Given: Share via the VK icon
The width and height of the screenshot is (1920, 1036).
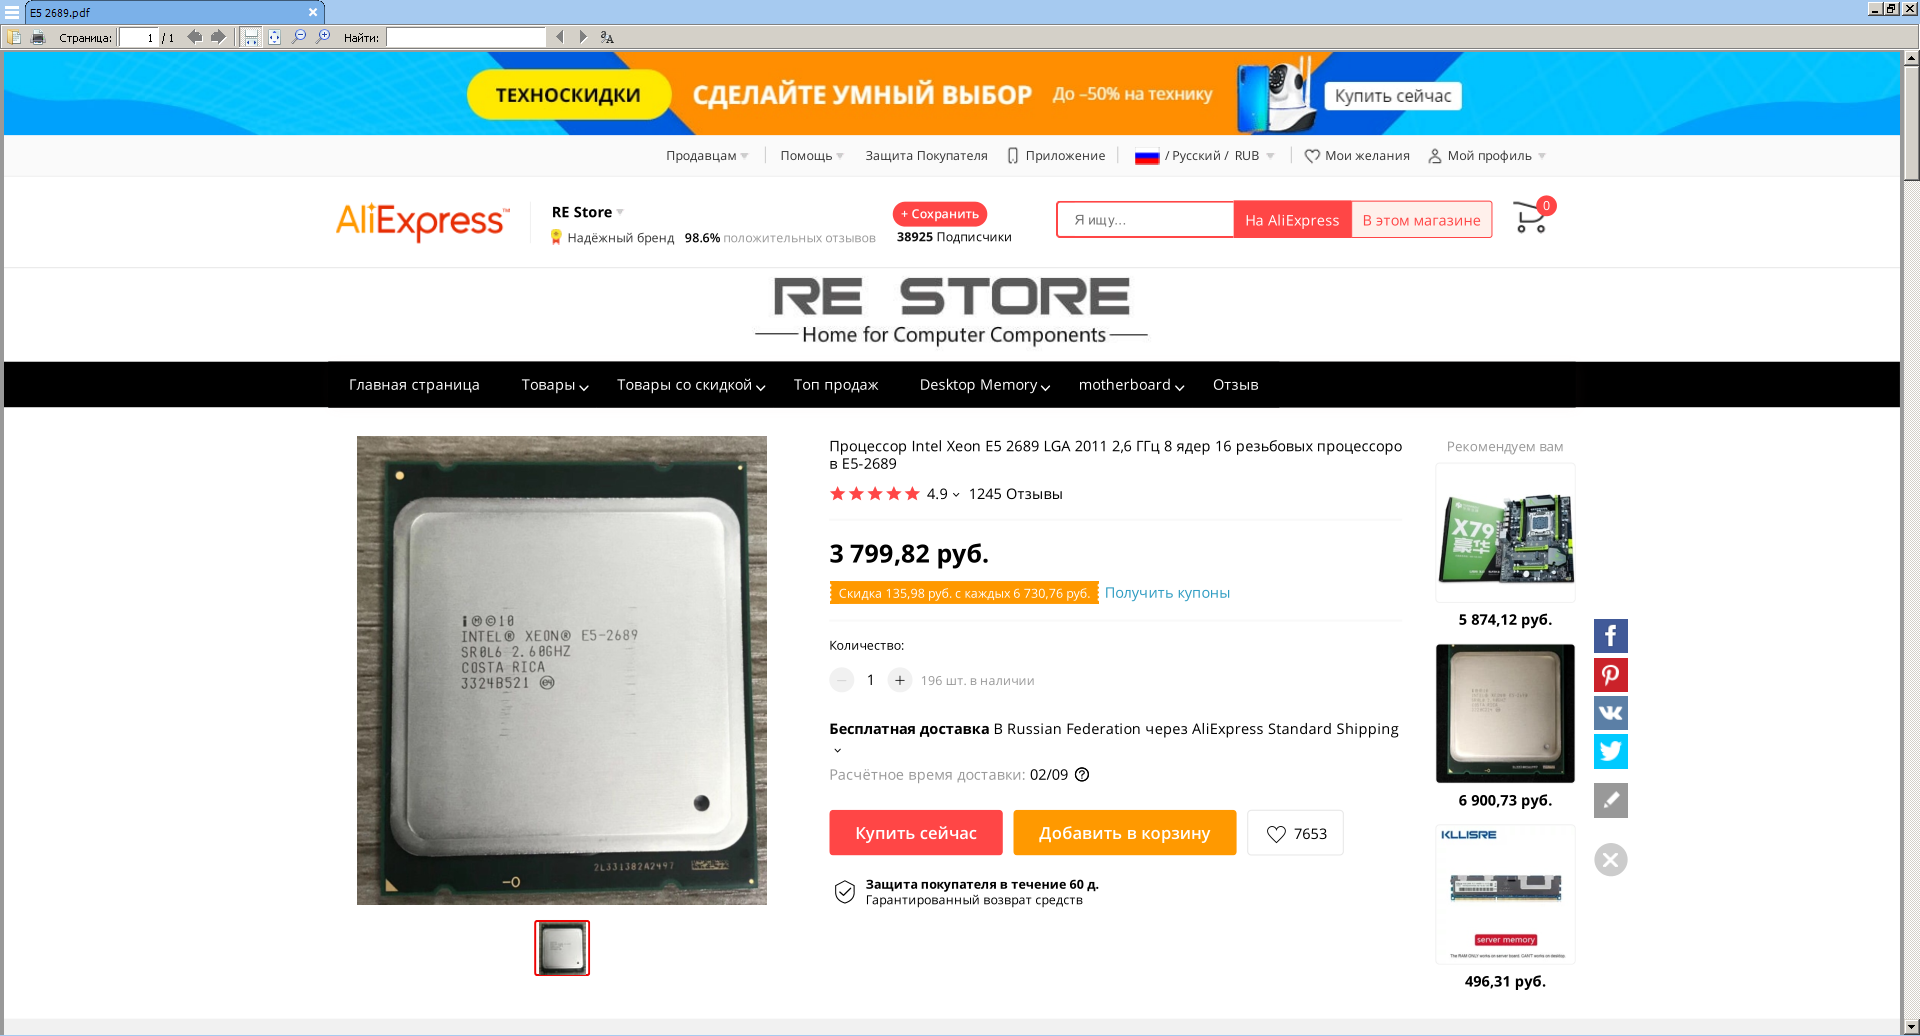Looking at the screenshot, I should point(1610,713).
